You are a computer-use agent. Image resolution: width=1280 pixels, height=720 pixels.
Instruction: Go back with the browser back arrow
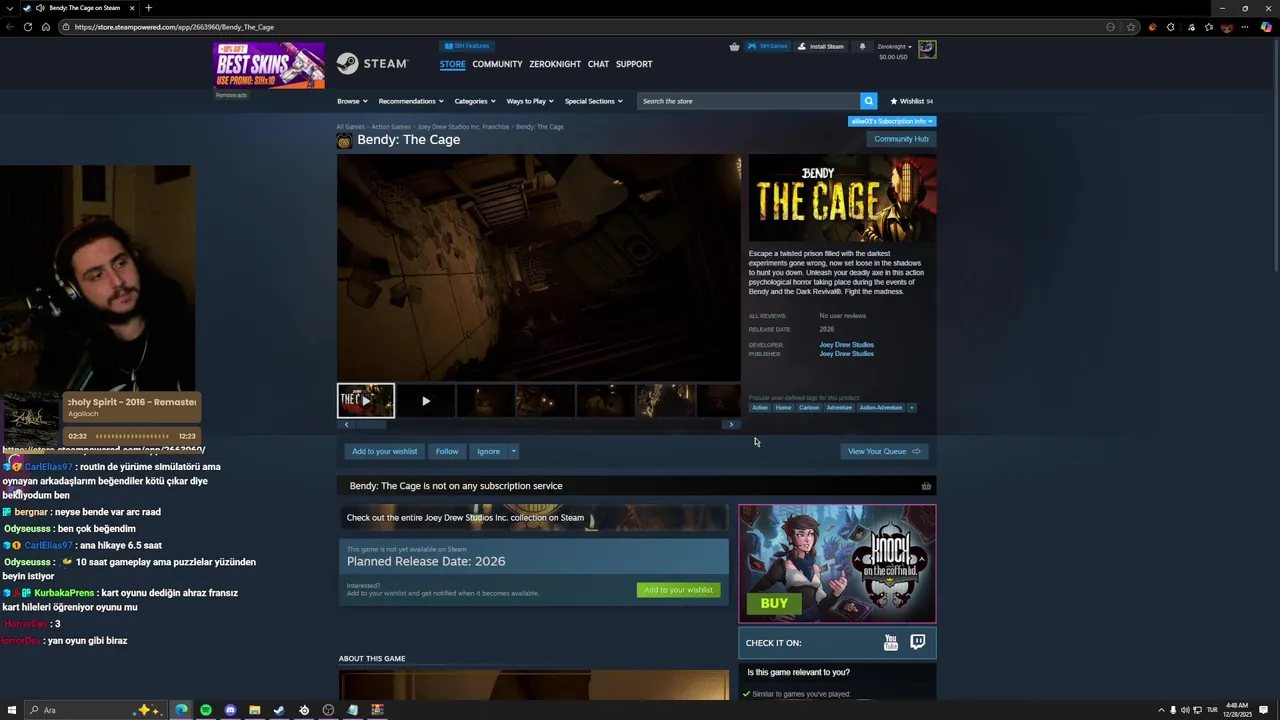[x=9, y=27]
